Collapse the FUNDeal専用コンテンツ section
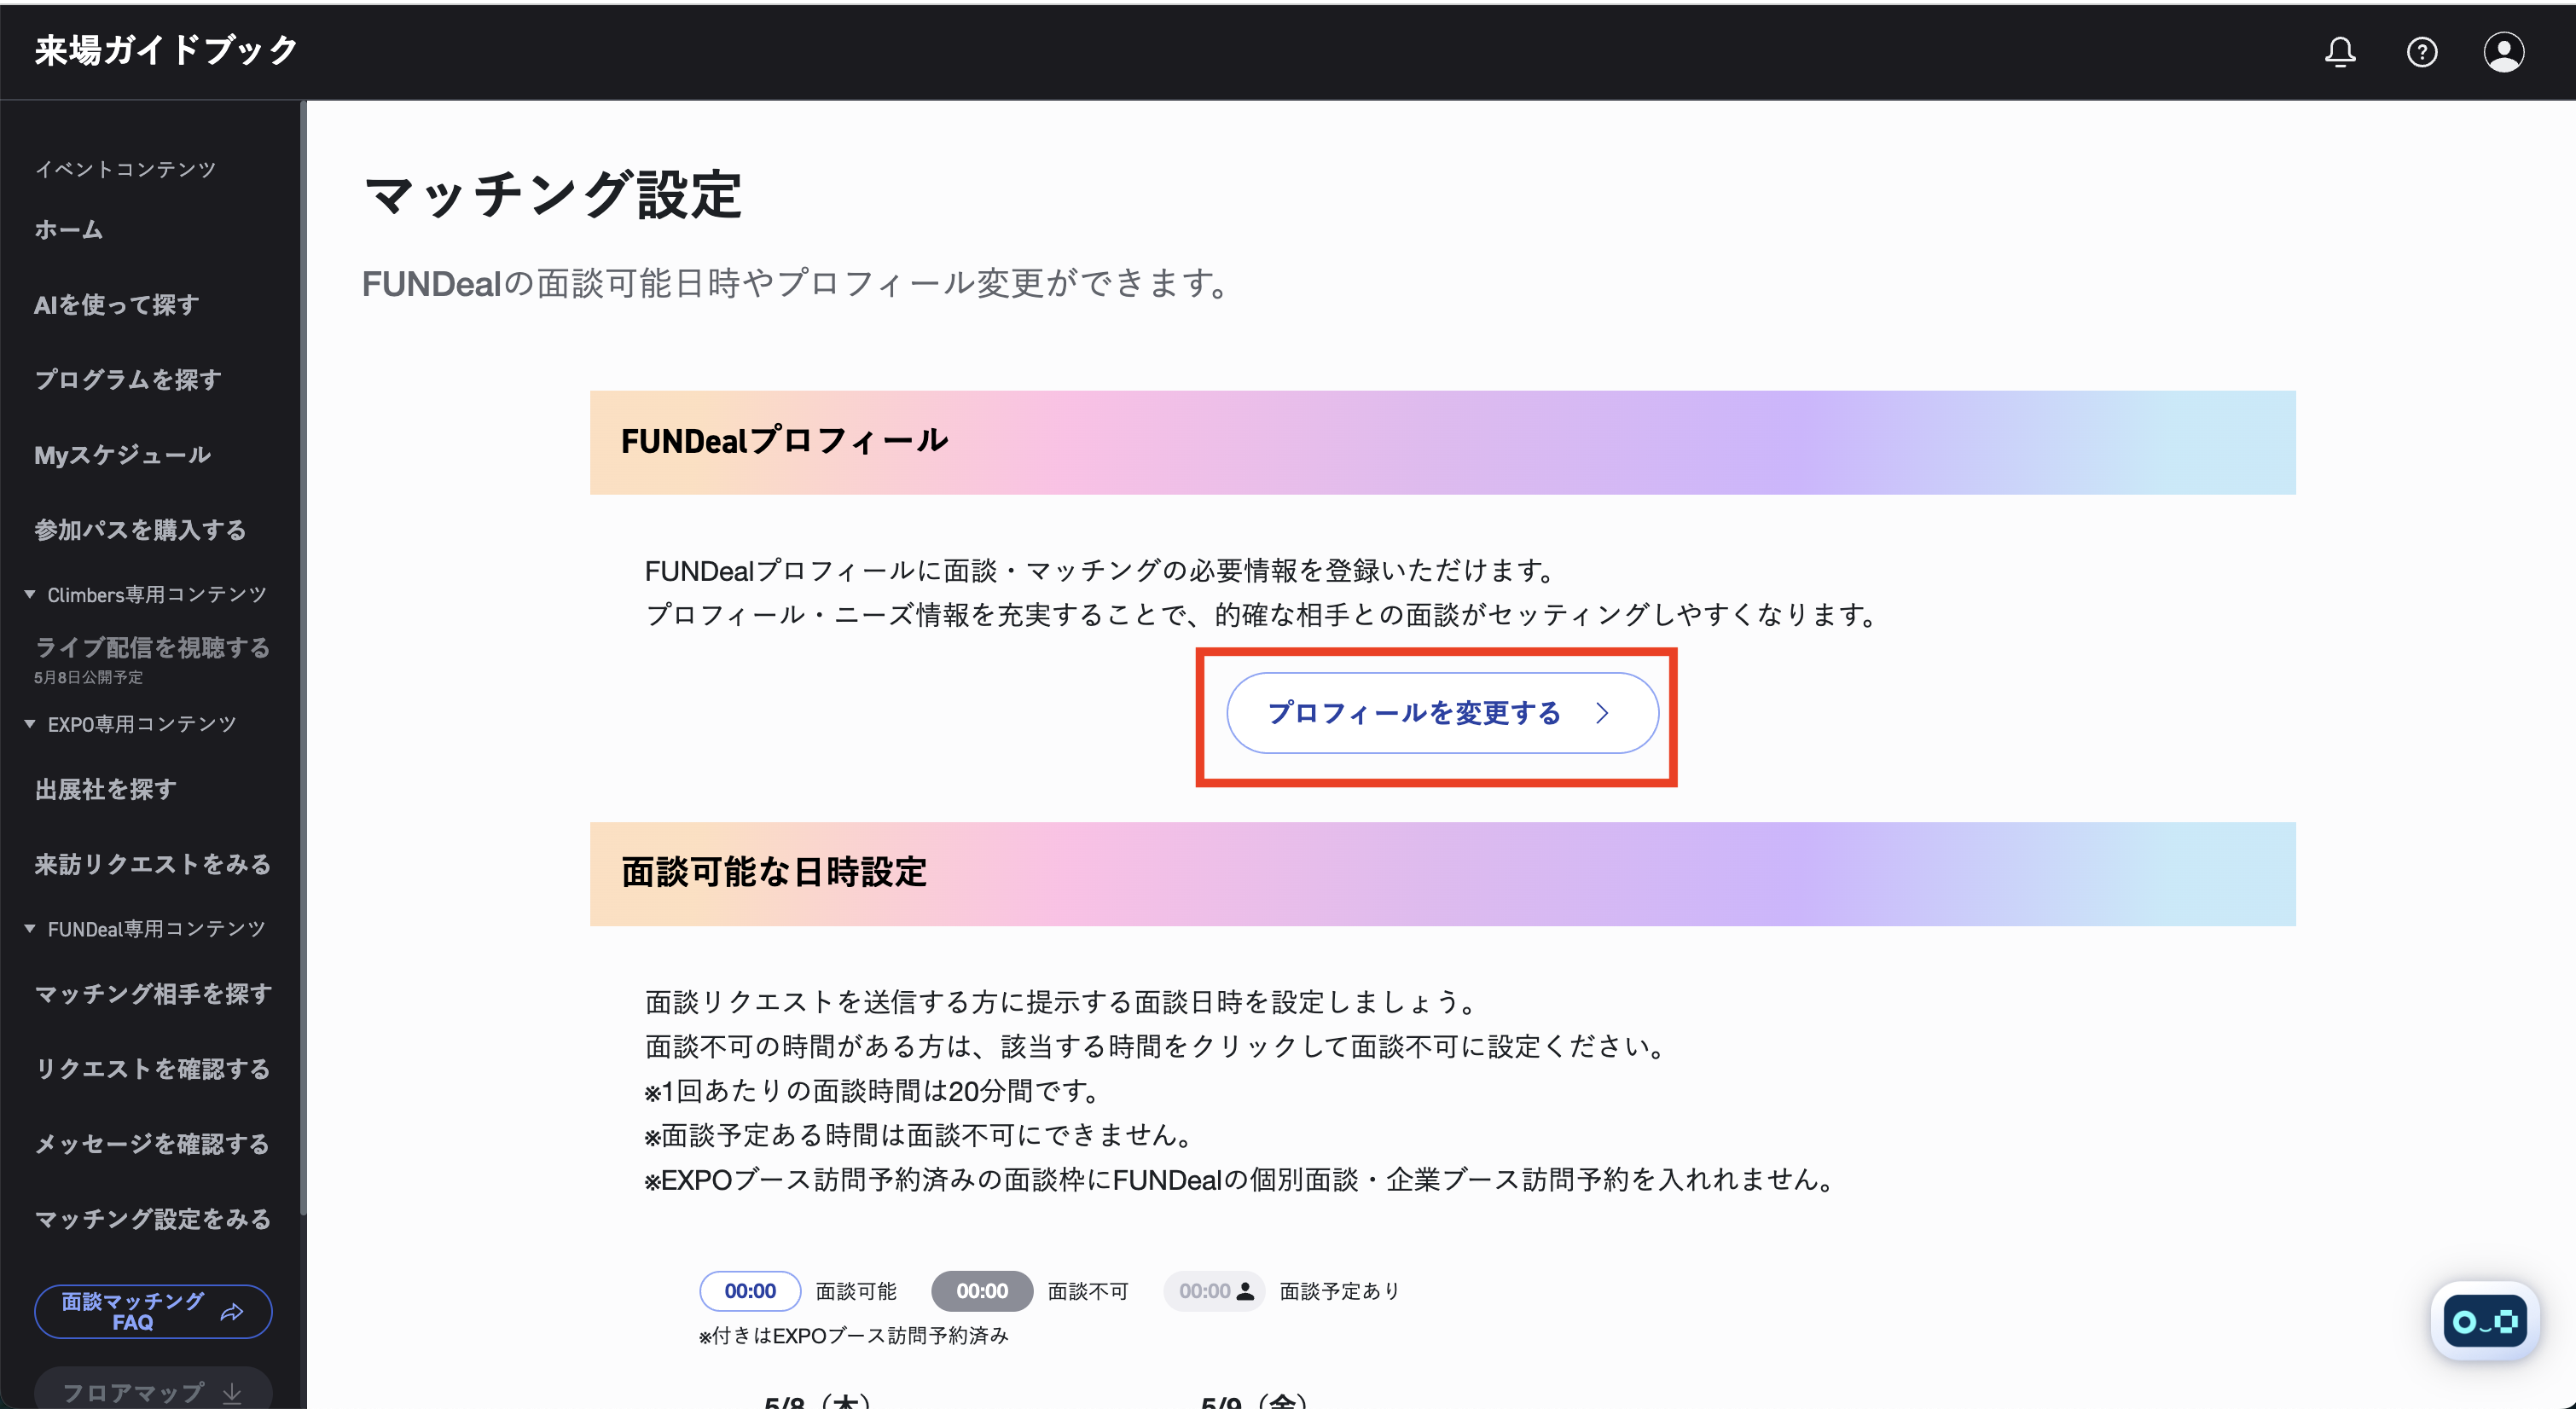Screen dimensions: 2576x1409 pyautogui.click(x=146, y=929)
